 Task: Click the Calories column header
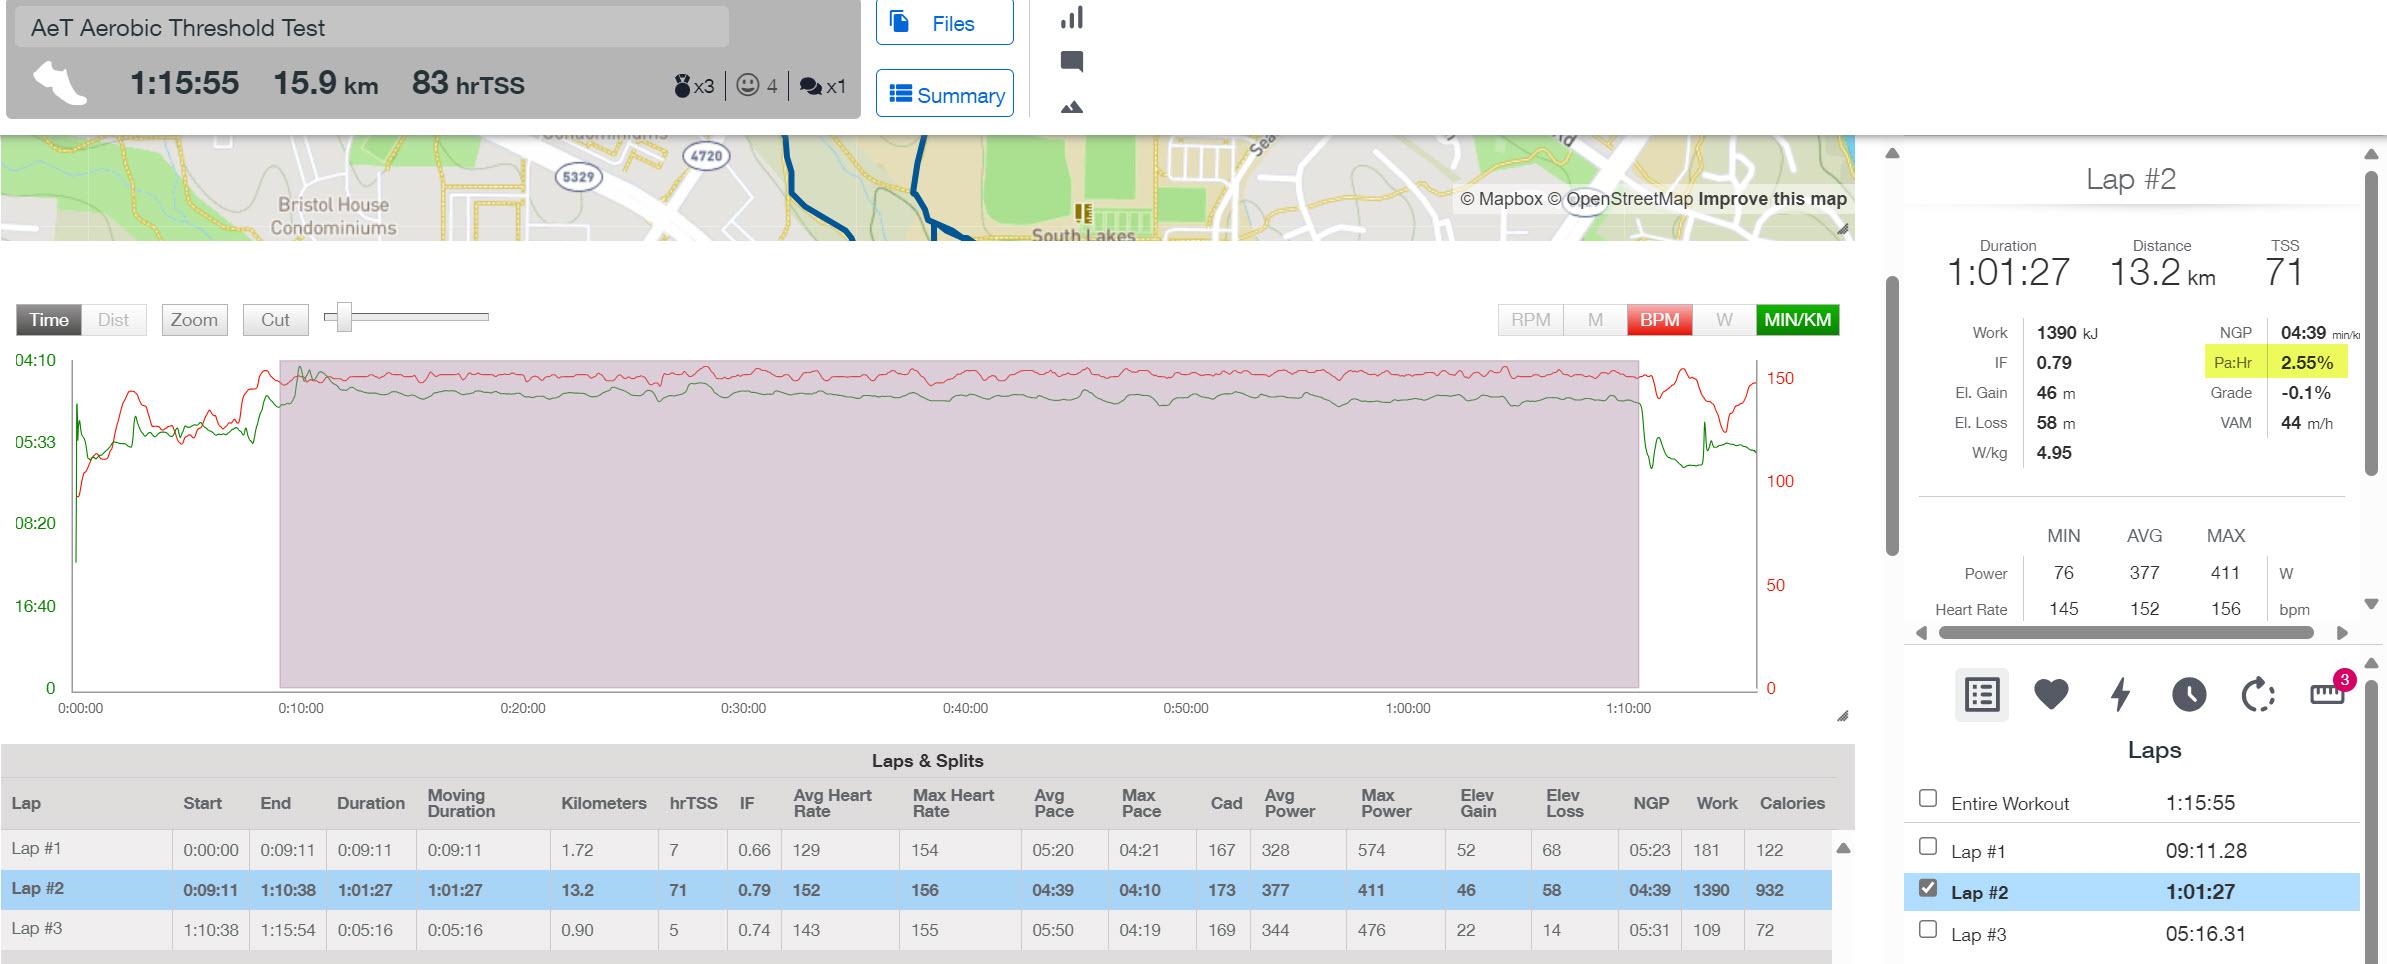(x=1792, y=803)
